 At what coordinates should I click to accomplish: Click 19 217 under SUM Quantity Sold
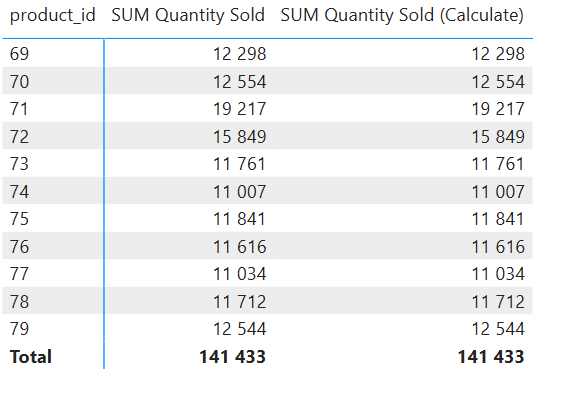[240, 109]
